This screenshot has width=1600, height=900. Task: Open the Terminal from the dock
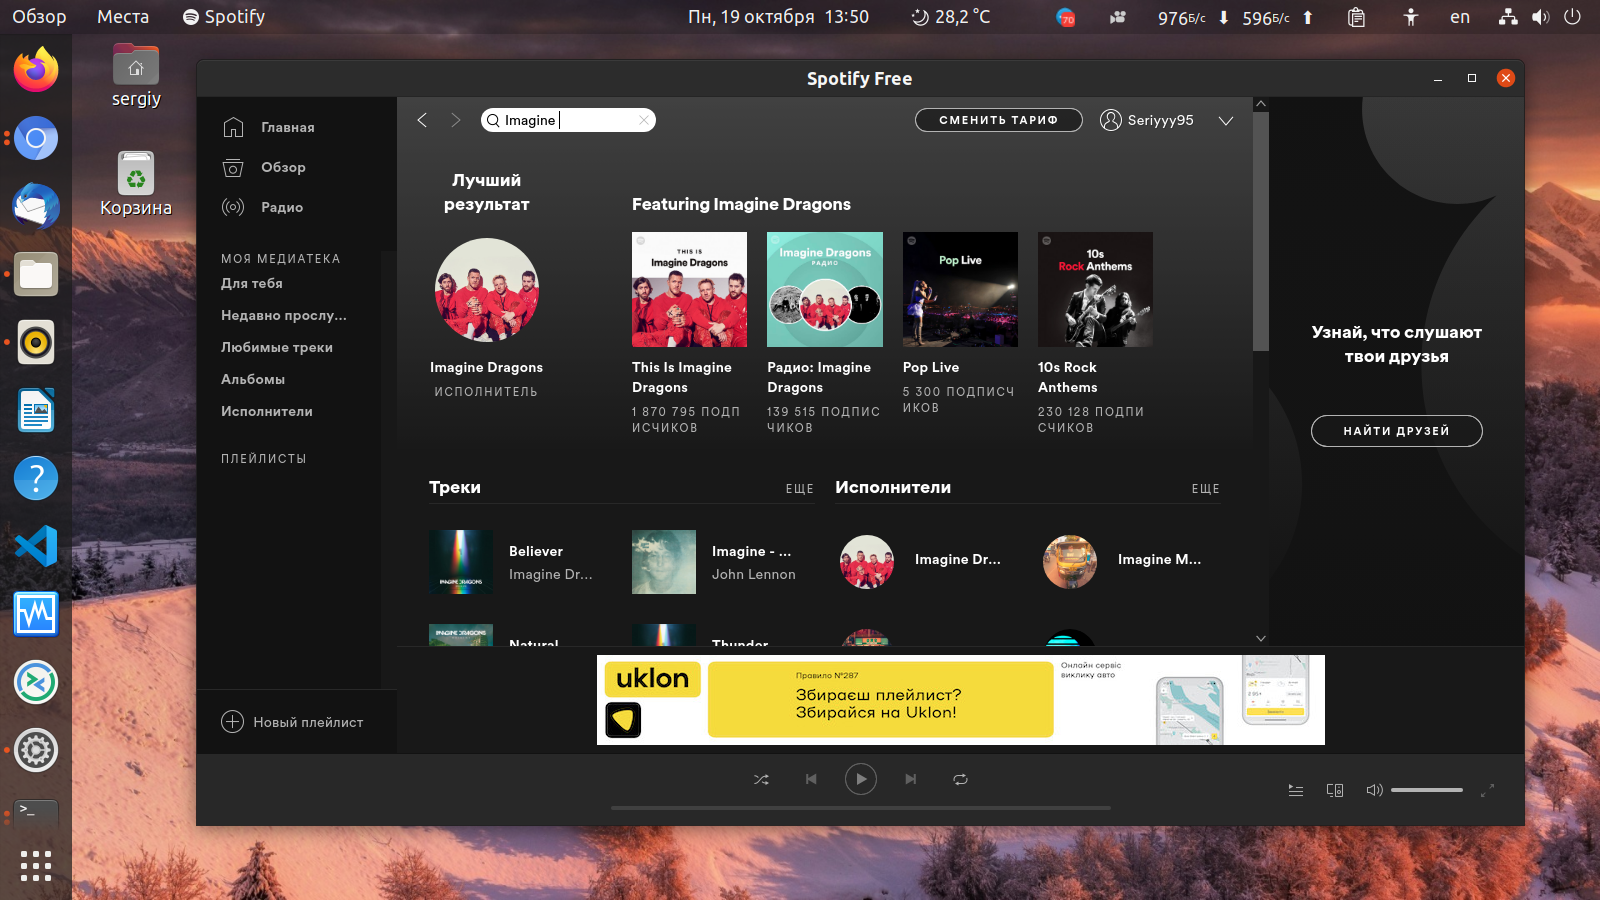(36, 812)
